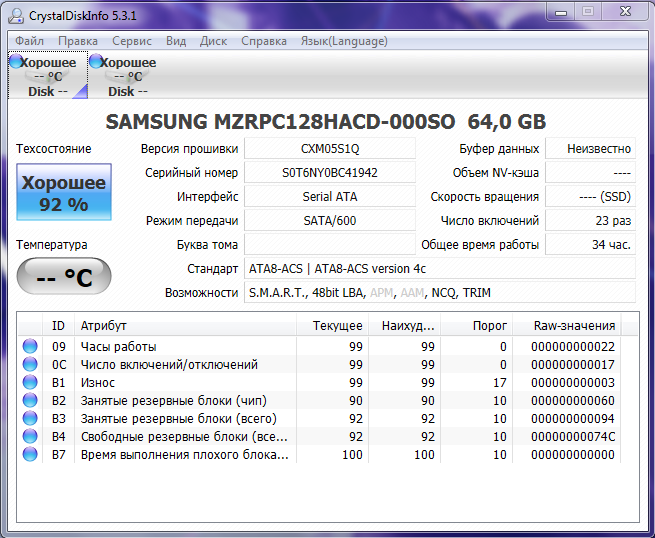Viewport: 655px width, 538px height.
Task: Click status orb for attribute B4 row
Action: [30, 436]
